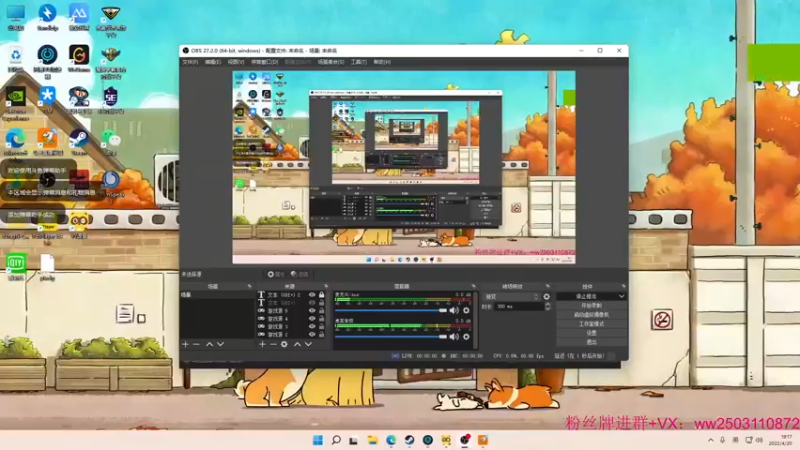The image size is (800, 450).
Task: Toggle the lock on the 文本 (GDI+) 2 source
Action: pyautogui.click(x=321, y=295)
